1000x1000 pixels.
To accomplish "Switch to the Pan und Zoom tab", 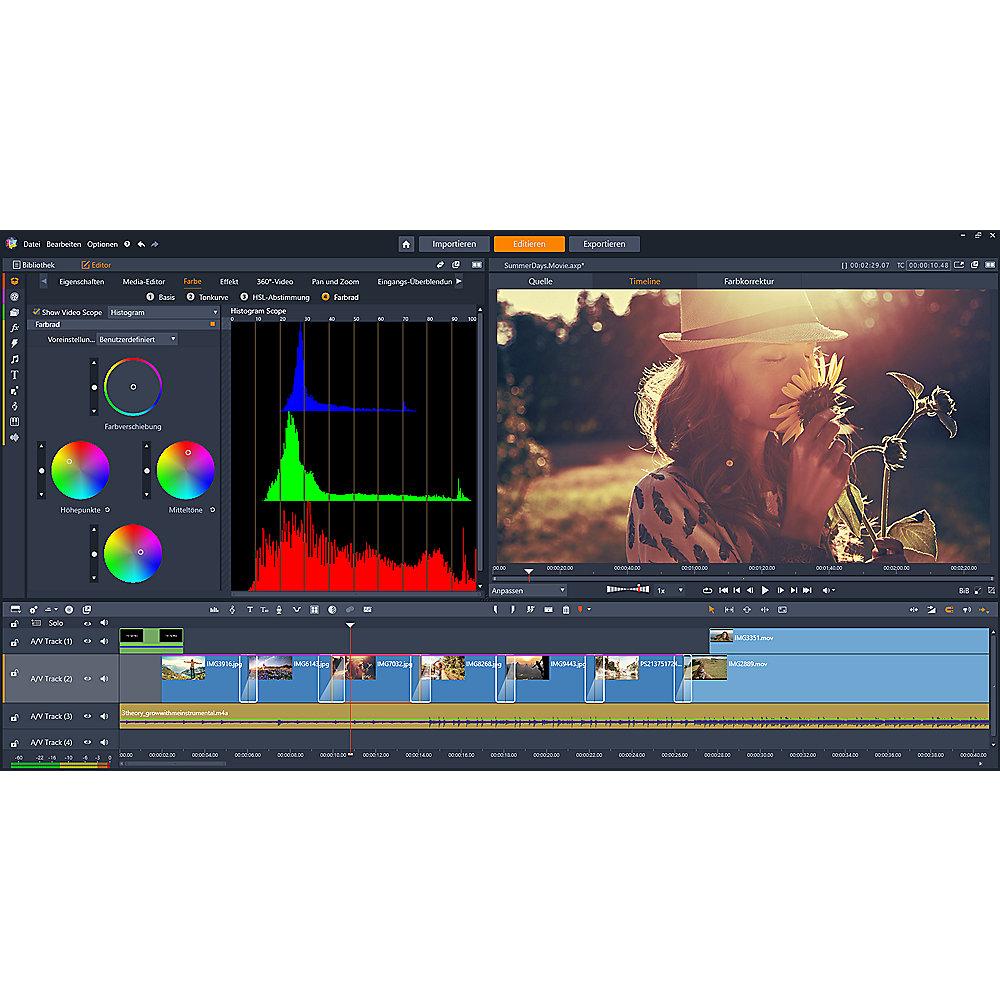I will 335,281.
